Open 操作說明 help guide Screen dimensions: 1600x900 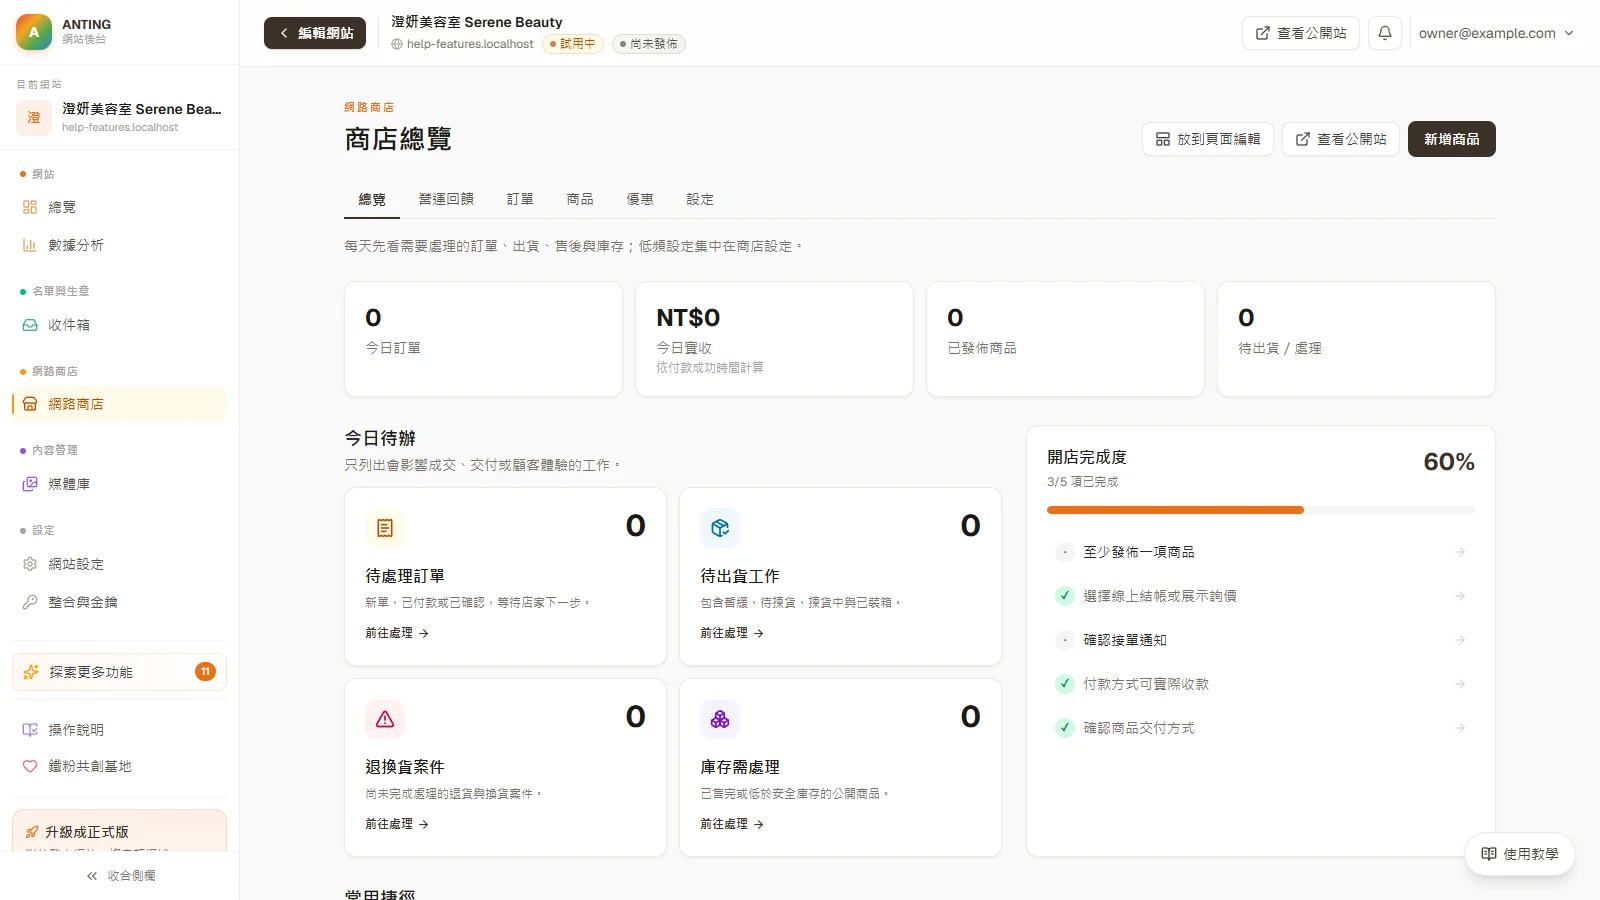click(119, 730)
